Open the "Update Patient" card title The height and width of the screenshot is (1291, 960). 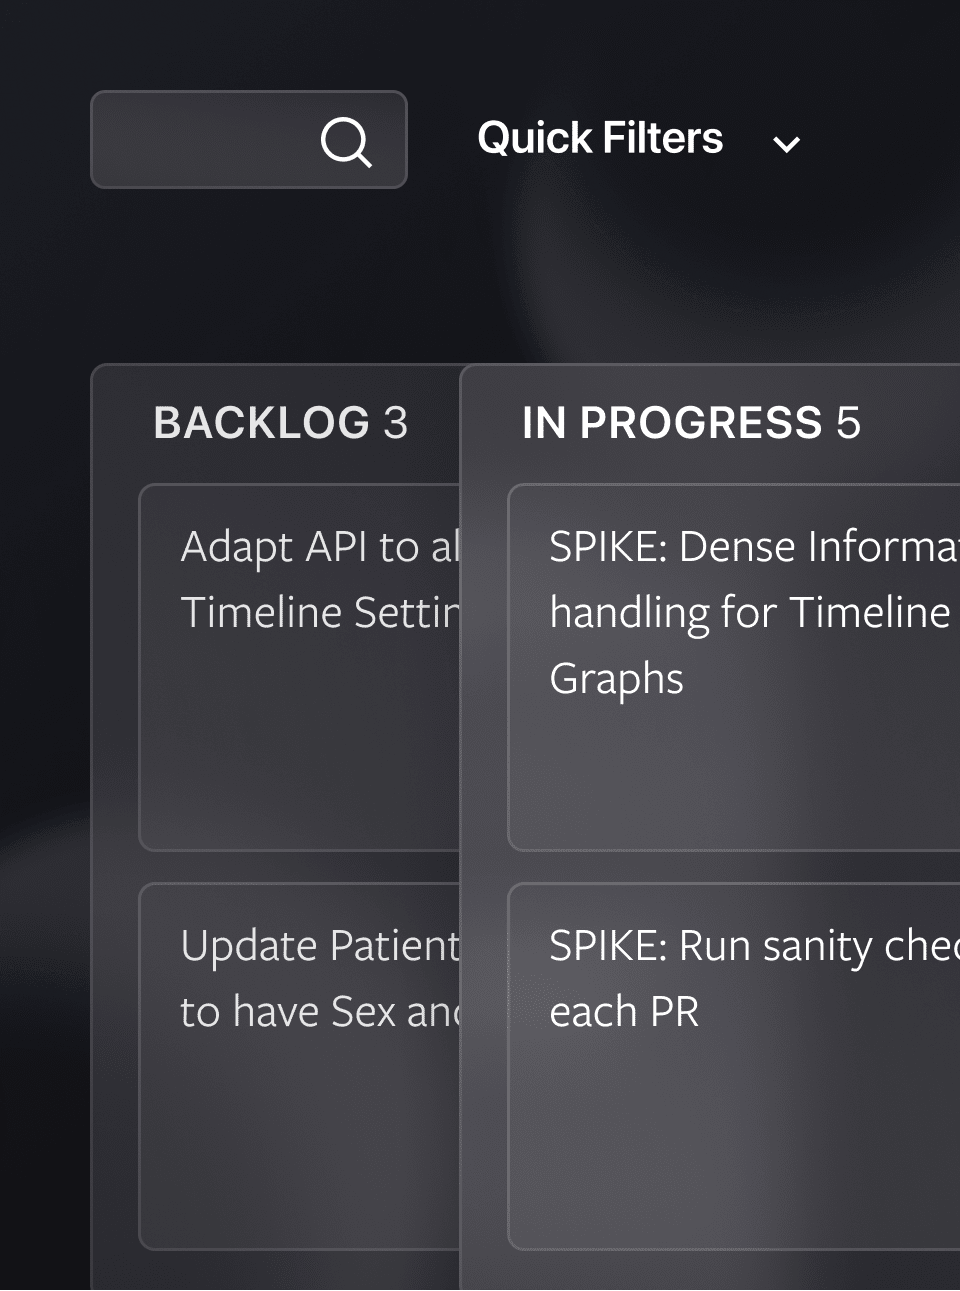(x=319, y=946)
